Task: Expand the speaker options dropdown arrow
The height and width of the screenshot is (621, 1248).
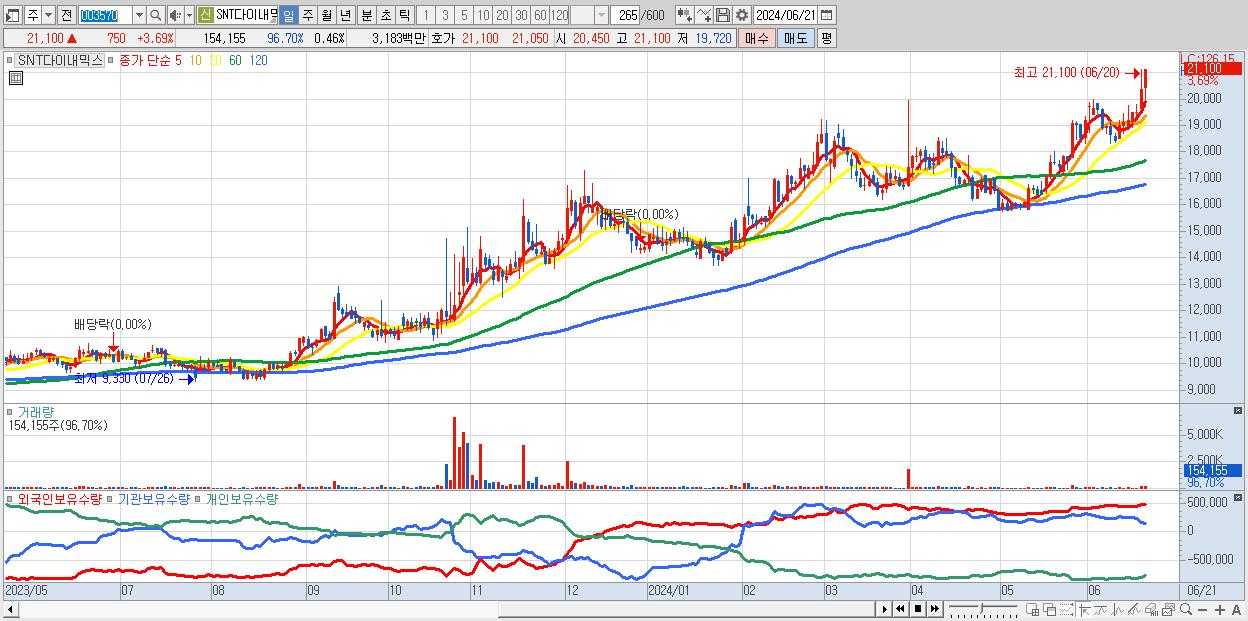Action: pyautogui.click(x=189, y=15)
